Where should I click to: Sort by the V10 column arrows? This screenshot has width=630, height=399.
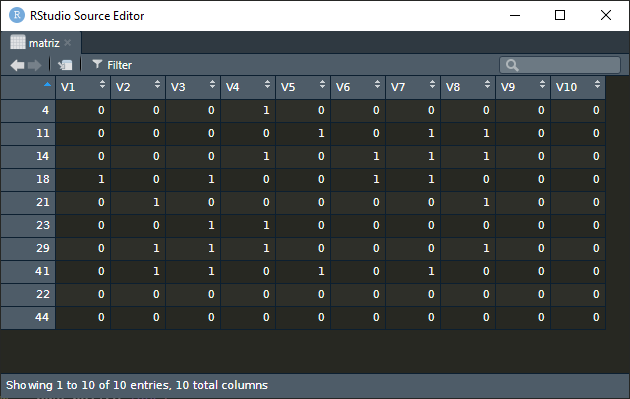pyautogui.click(x=597, y=84)
